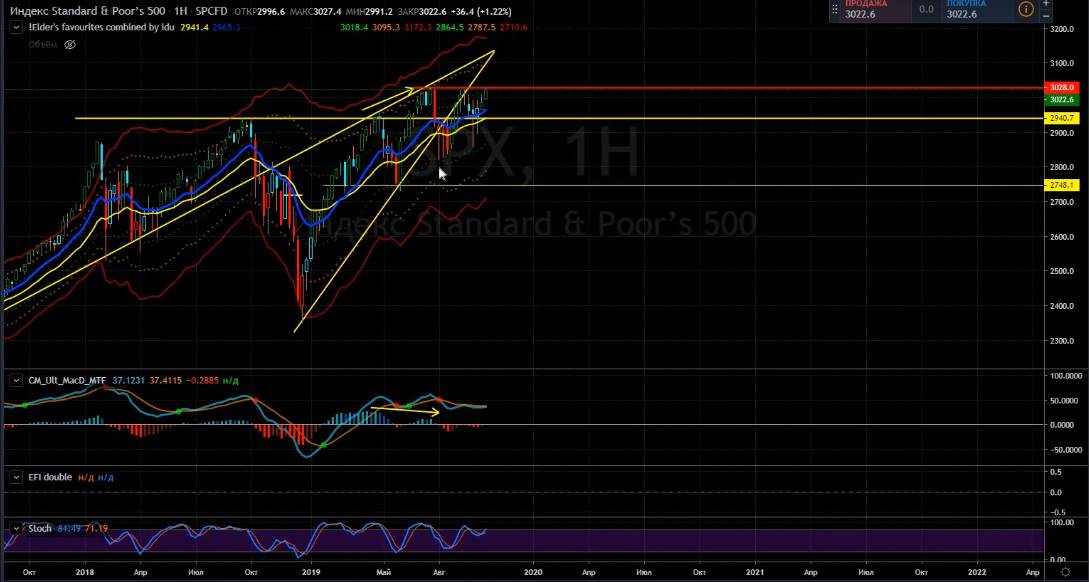Click the yellow 2941.4 indicator value
Screen dimensions: 1089x582
coord(194,28)
